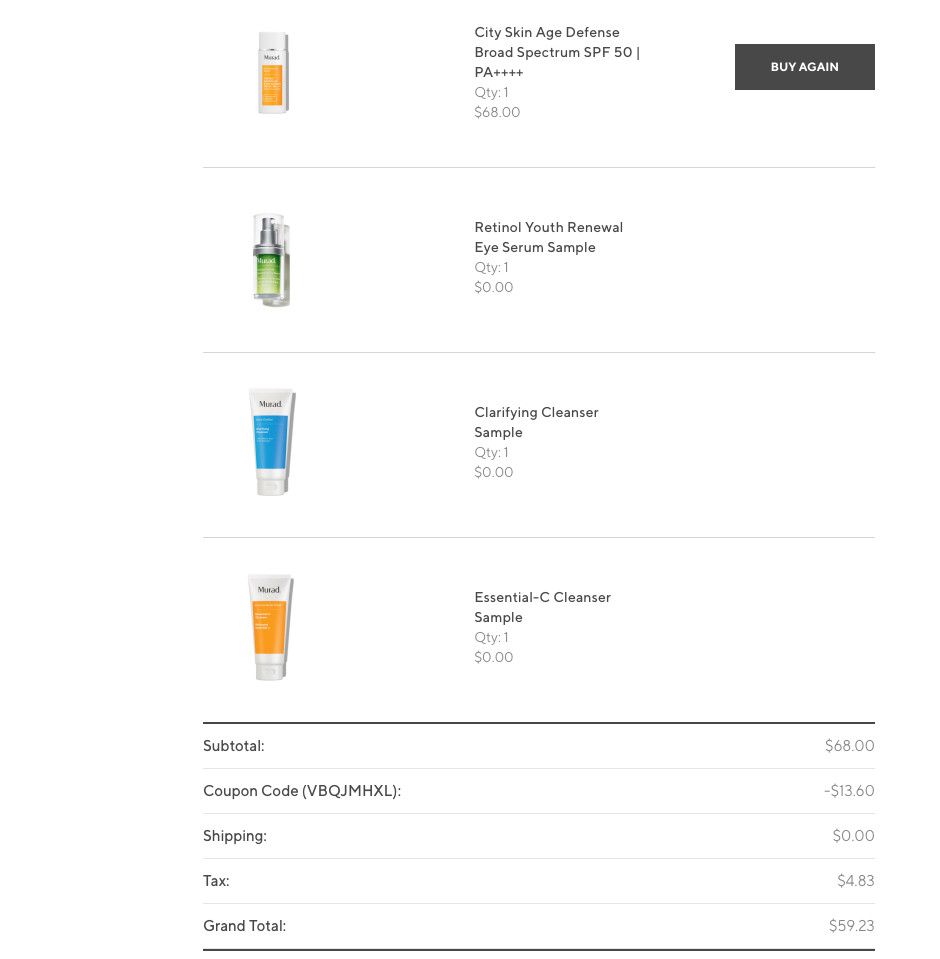Click the Shipping row label
The width and height of the screenshot is (940, 959).
[235, 835]
